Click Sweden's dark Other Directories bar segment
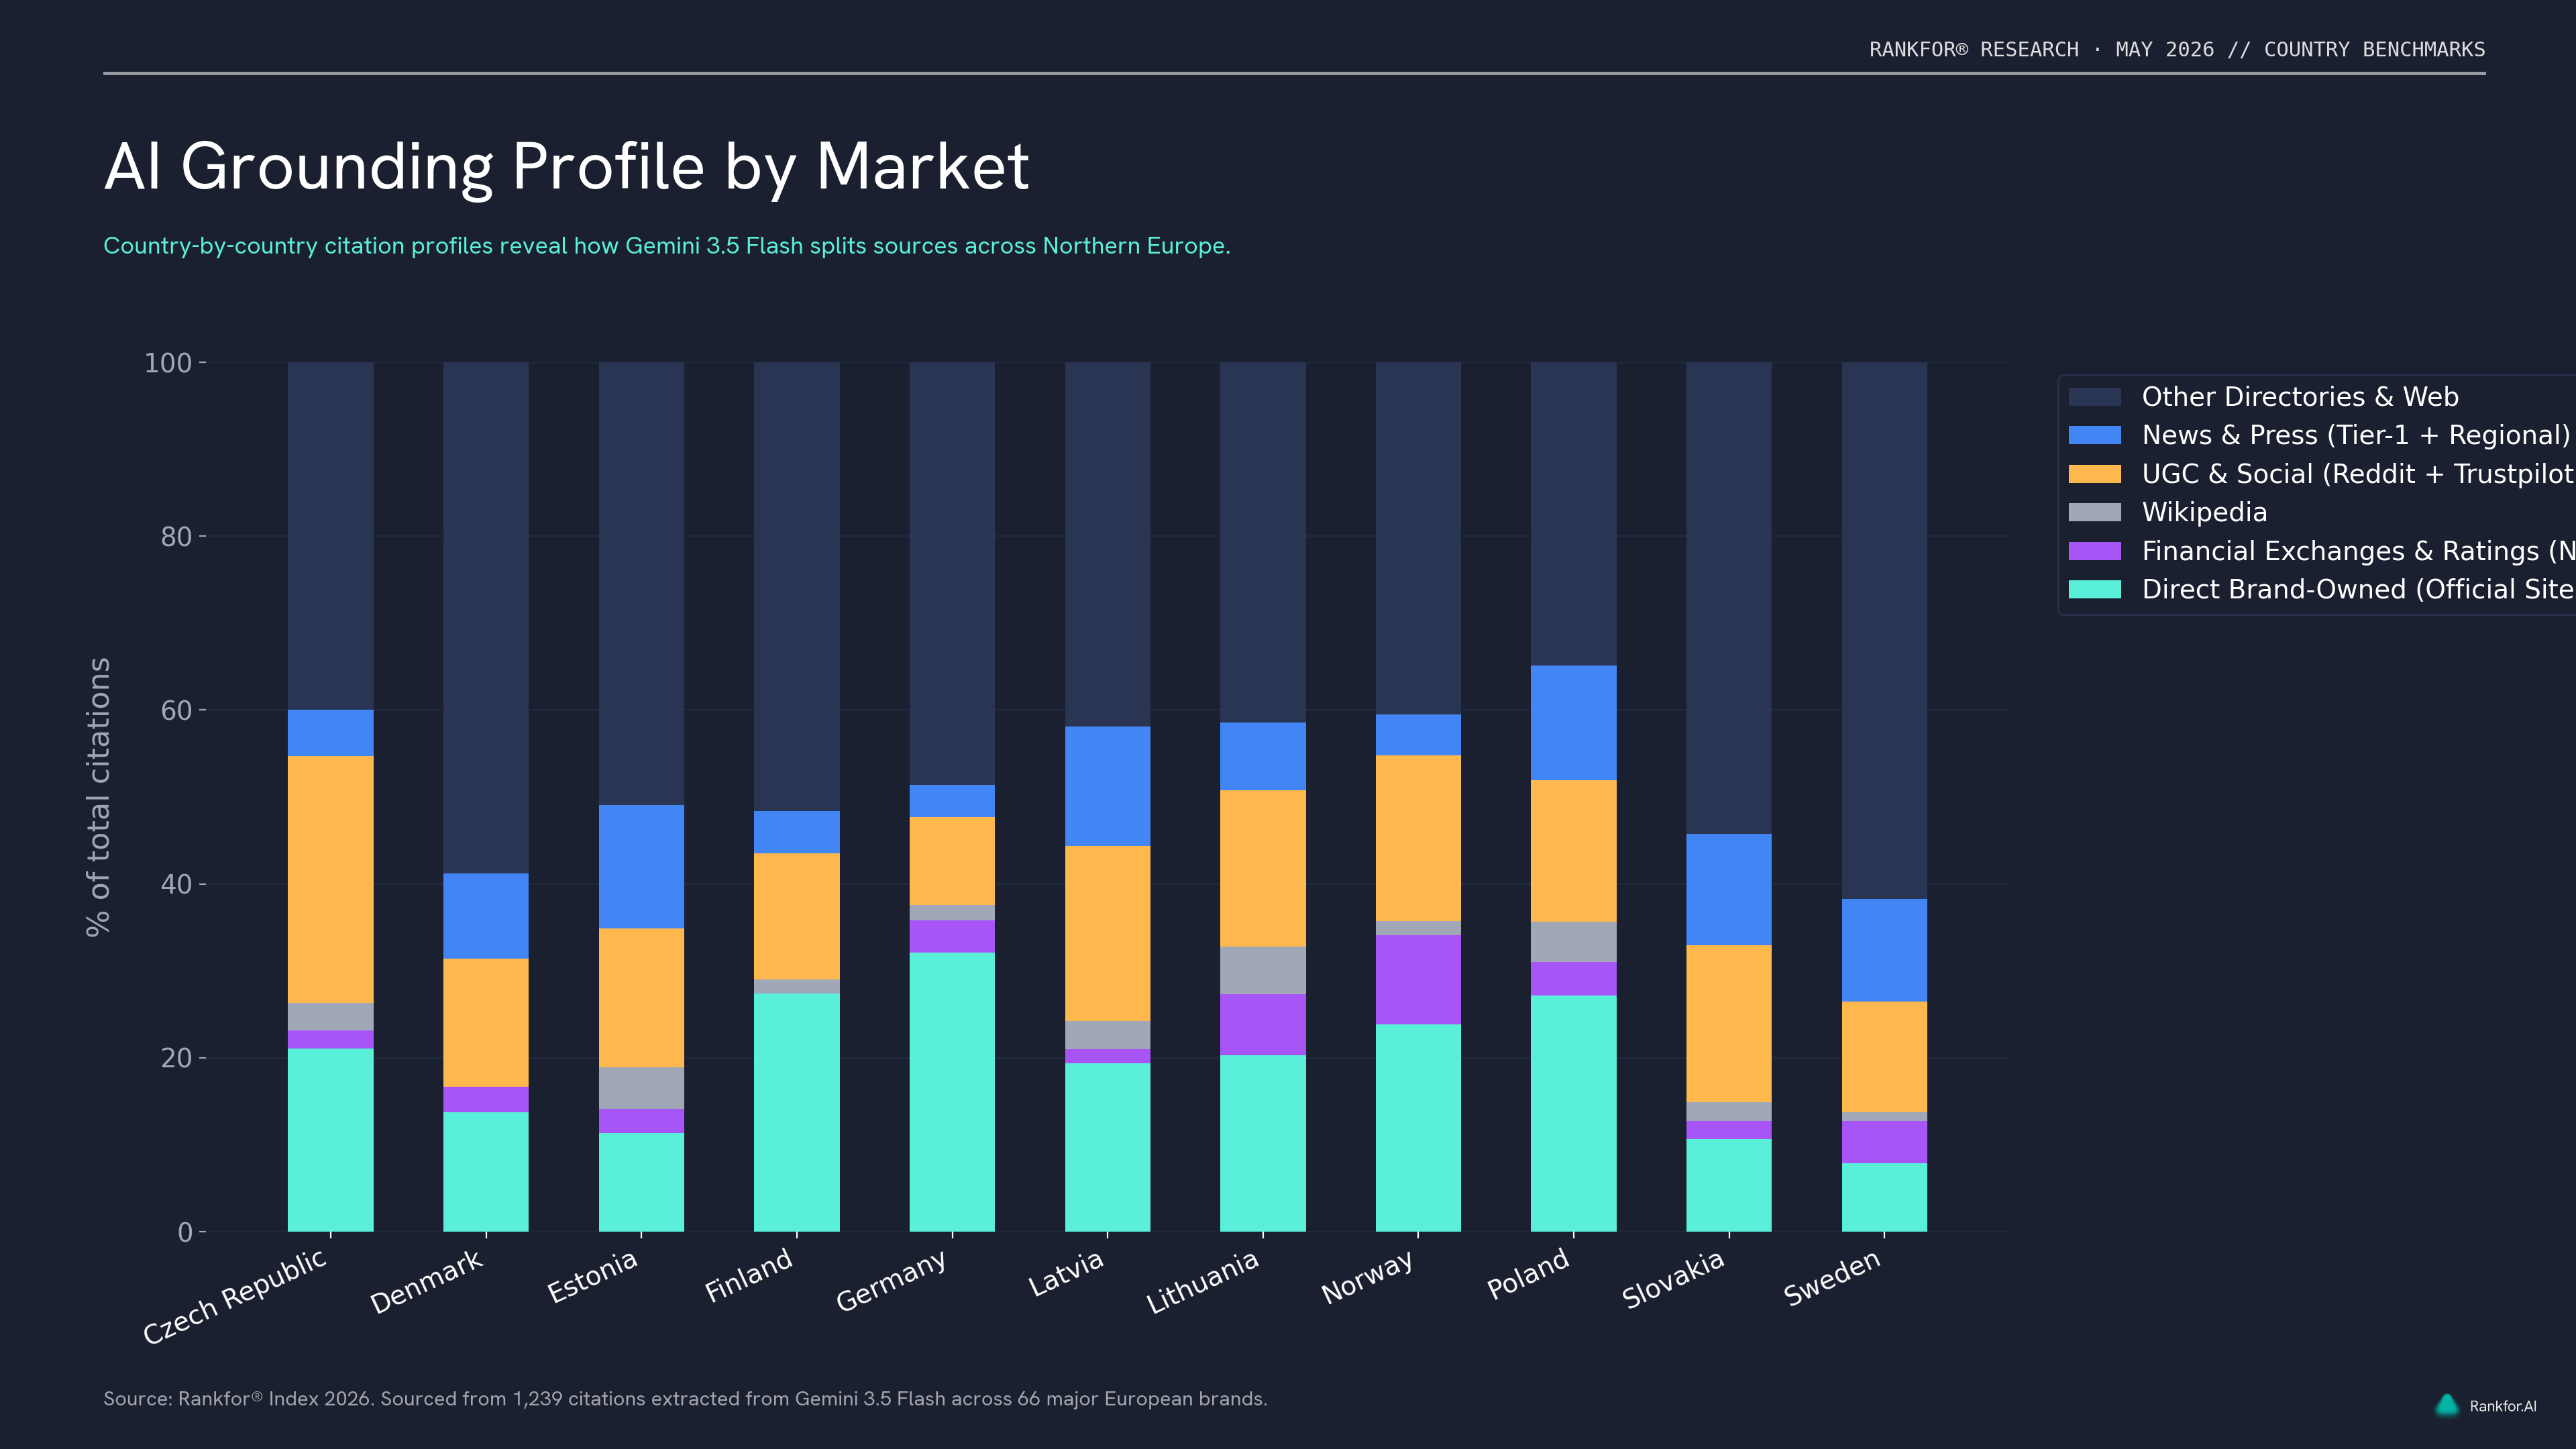The width and height of the screenshot is (2576, 1449). coord(1884,631)
